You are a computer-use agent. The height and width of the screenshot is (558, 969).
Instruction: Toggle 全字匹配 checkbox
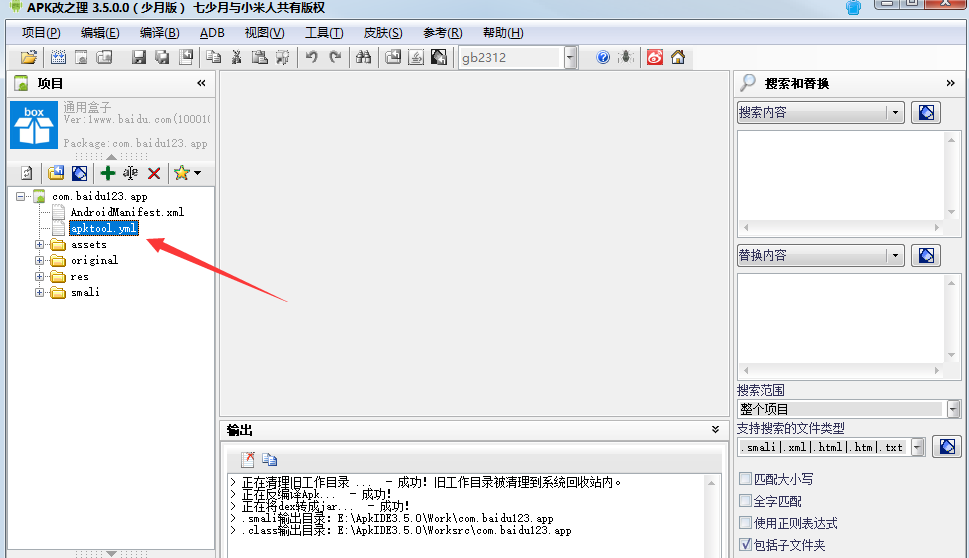[x=746, y=501]
